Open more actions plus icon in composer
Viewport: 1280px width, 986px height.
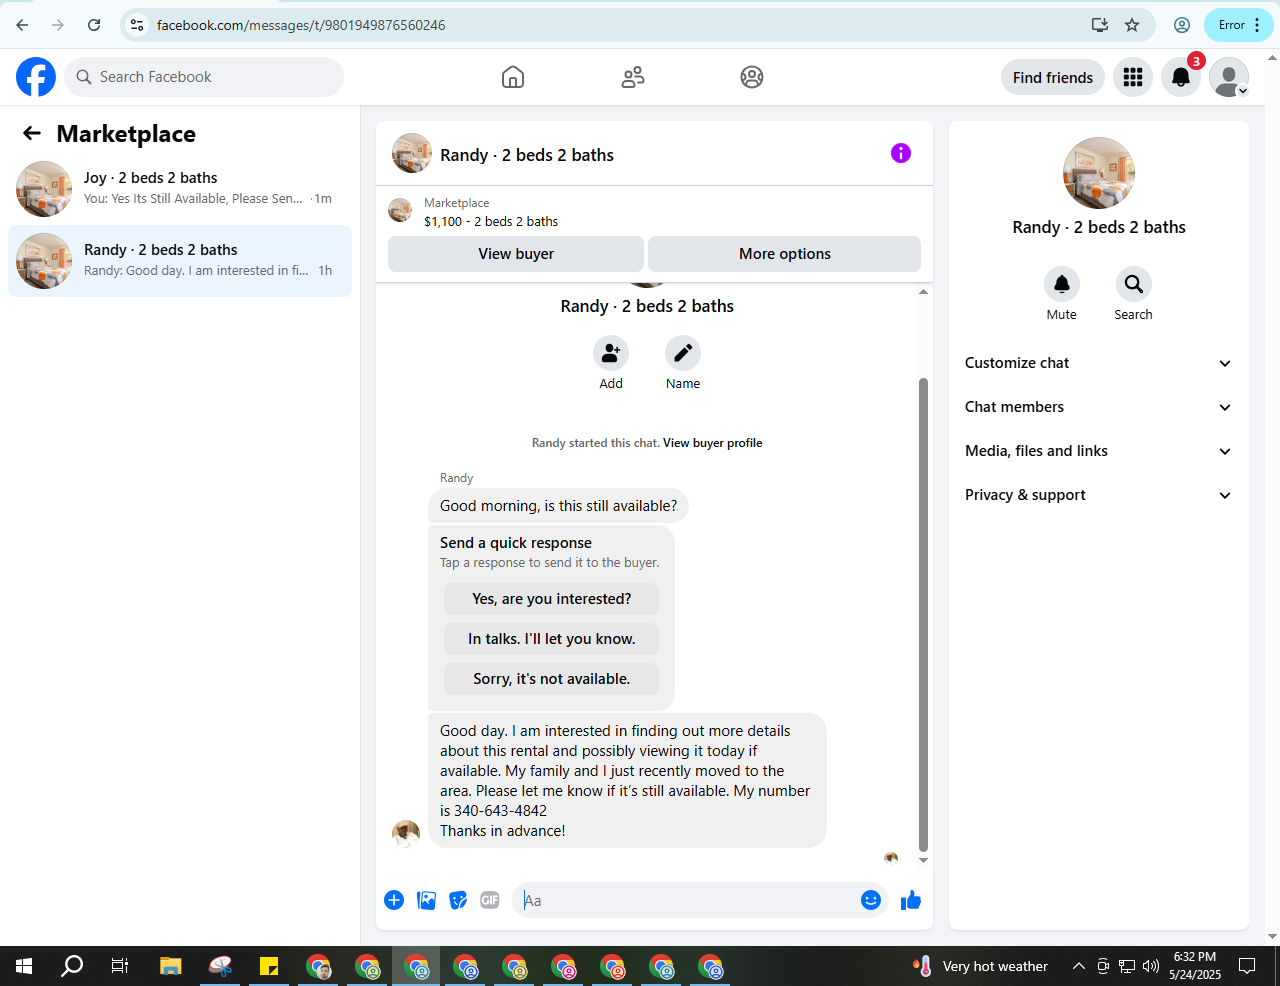tap(394, 900)
